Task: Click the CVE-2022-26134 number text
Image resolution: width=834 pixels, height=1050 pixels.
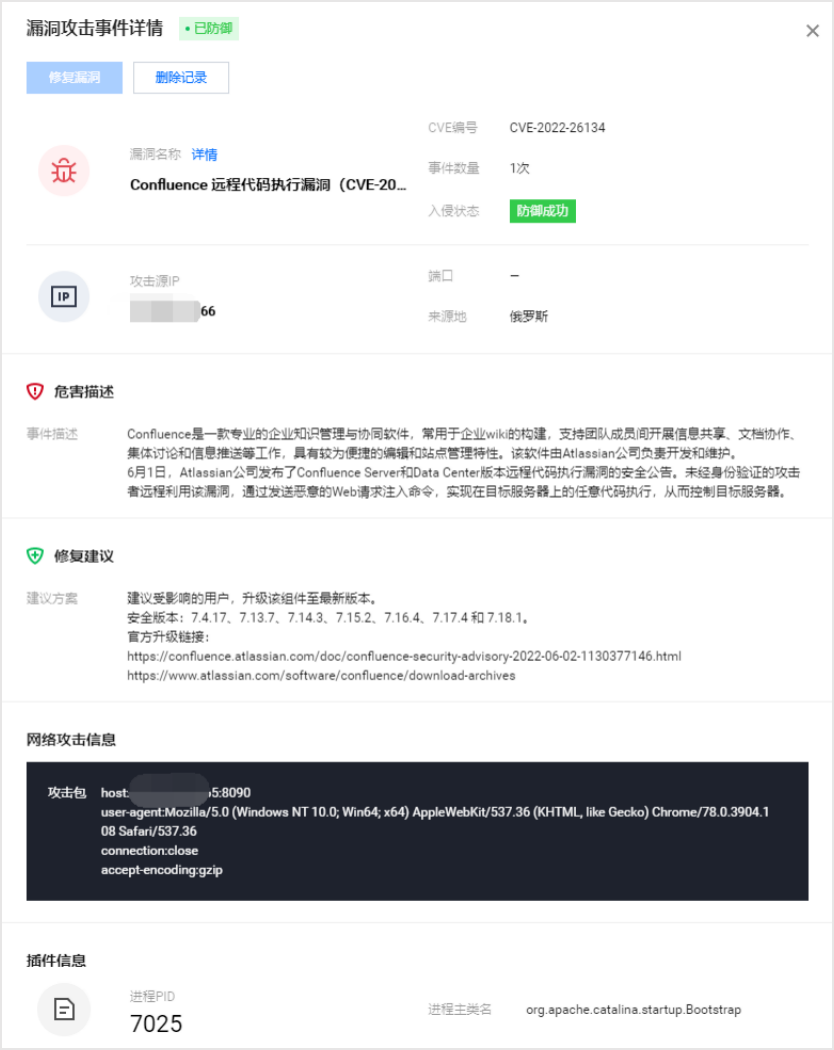Action: 557,128
